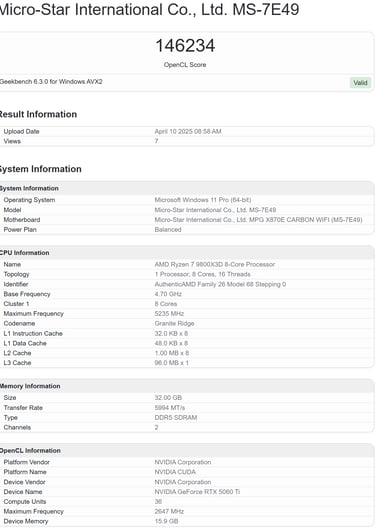Image resolution: width=375 pixels, height=531 pixels.
Task: Click the green Valid badge
Action: point(360,83)
